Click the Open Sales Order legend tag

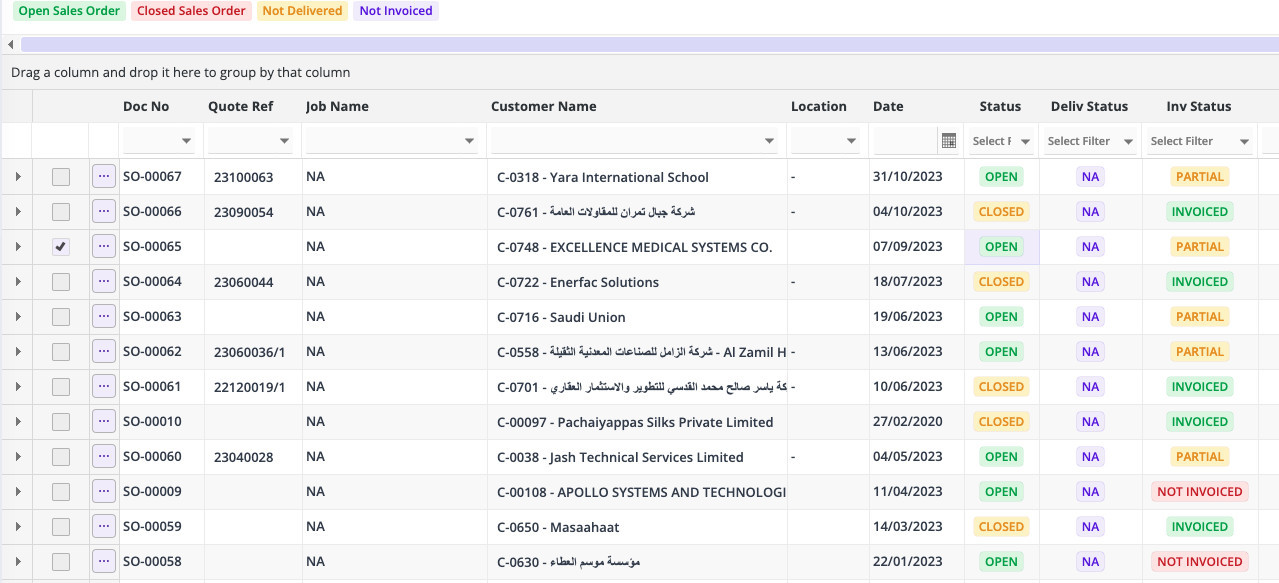tap(69, 11)
